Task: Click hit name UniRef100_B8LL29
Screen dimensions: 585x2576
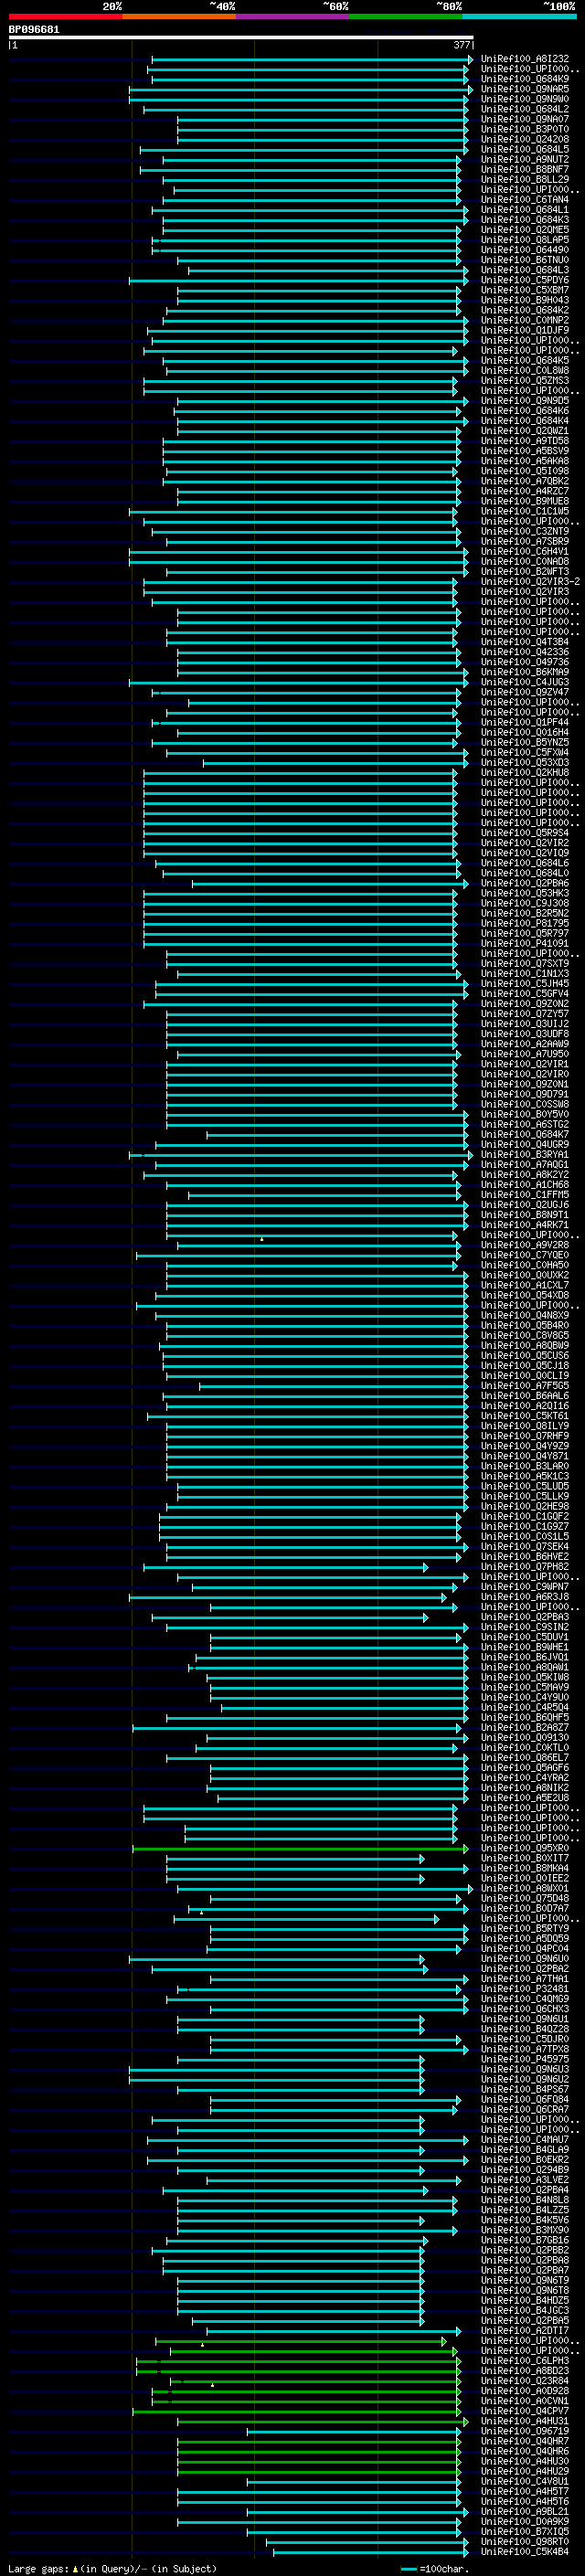Action: pyautogui.click(x=525, y=179)
